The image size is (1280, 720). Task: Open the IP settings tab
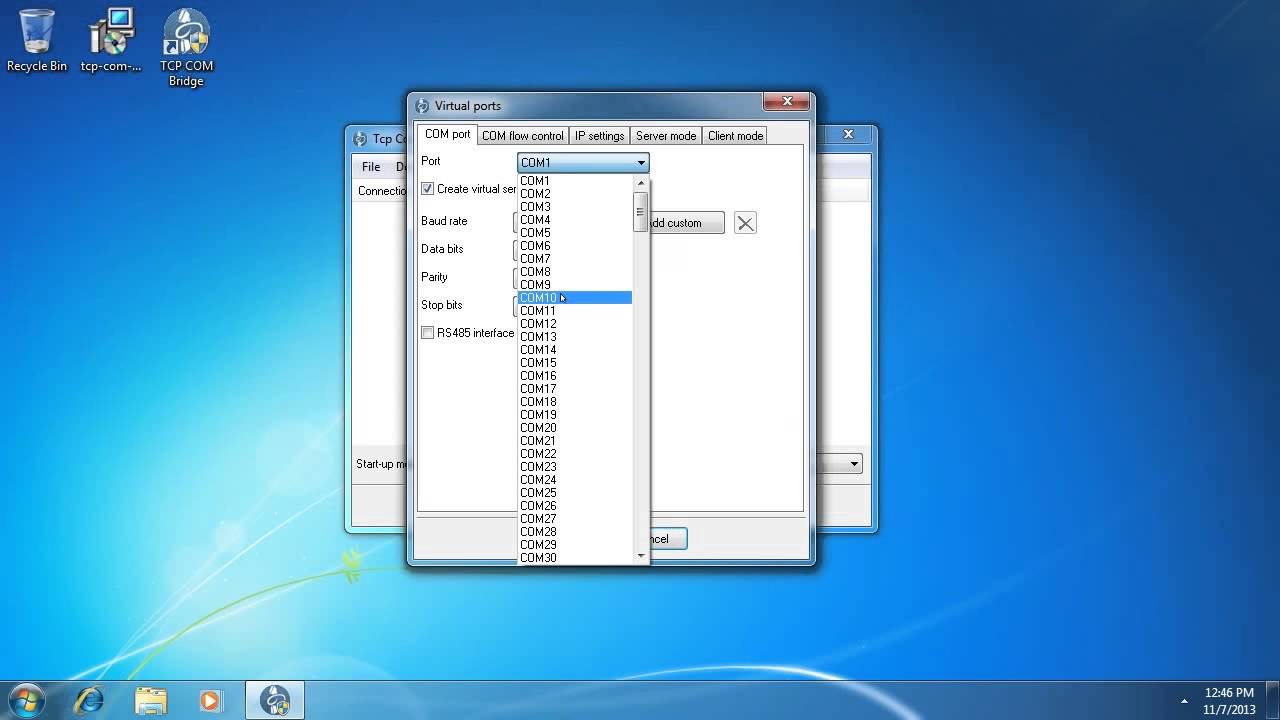coord(599,136)
